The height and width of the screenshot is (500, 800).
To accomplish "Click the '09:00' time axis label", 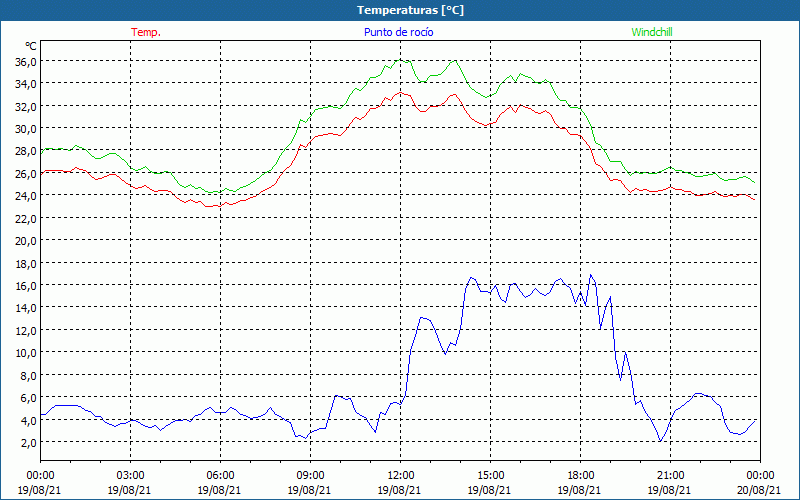I will point(310,476).
